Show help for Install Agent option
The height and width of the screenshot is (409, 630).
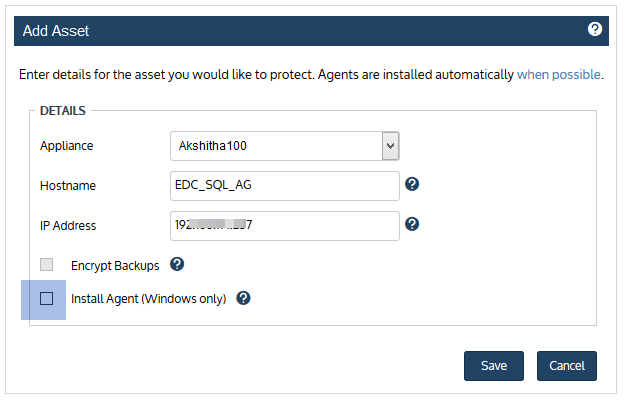tap(243, 298)
